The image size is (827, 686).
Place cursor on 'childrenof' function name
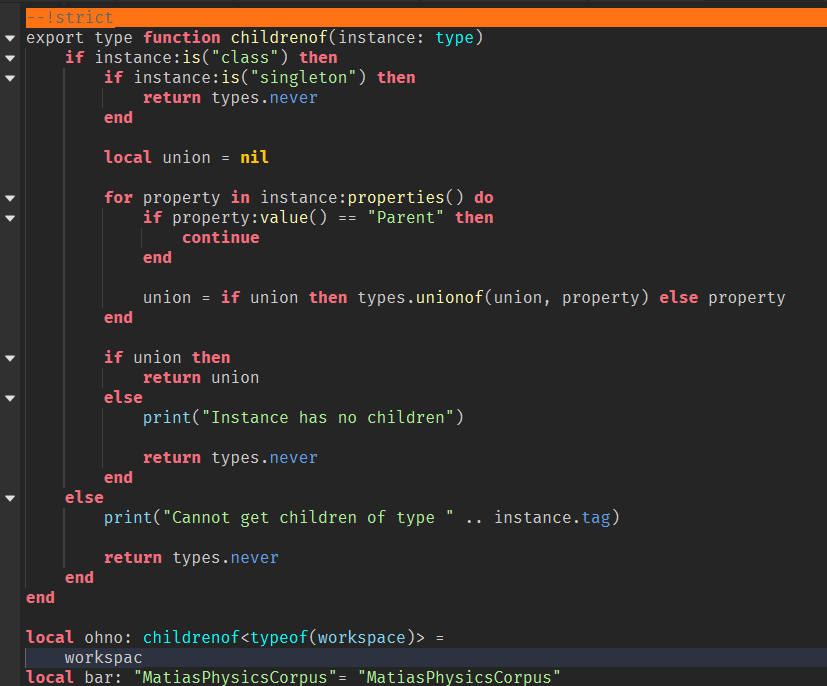coord(279,37)
